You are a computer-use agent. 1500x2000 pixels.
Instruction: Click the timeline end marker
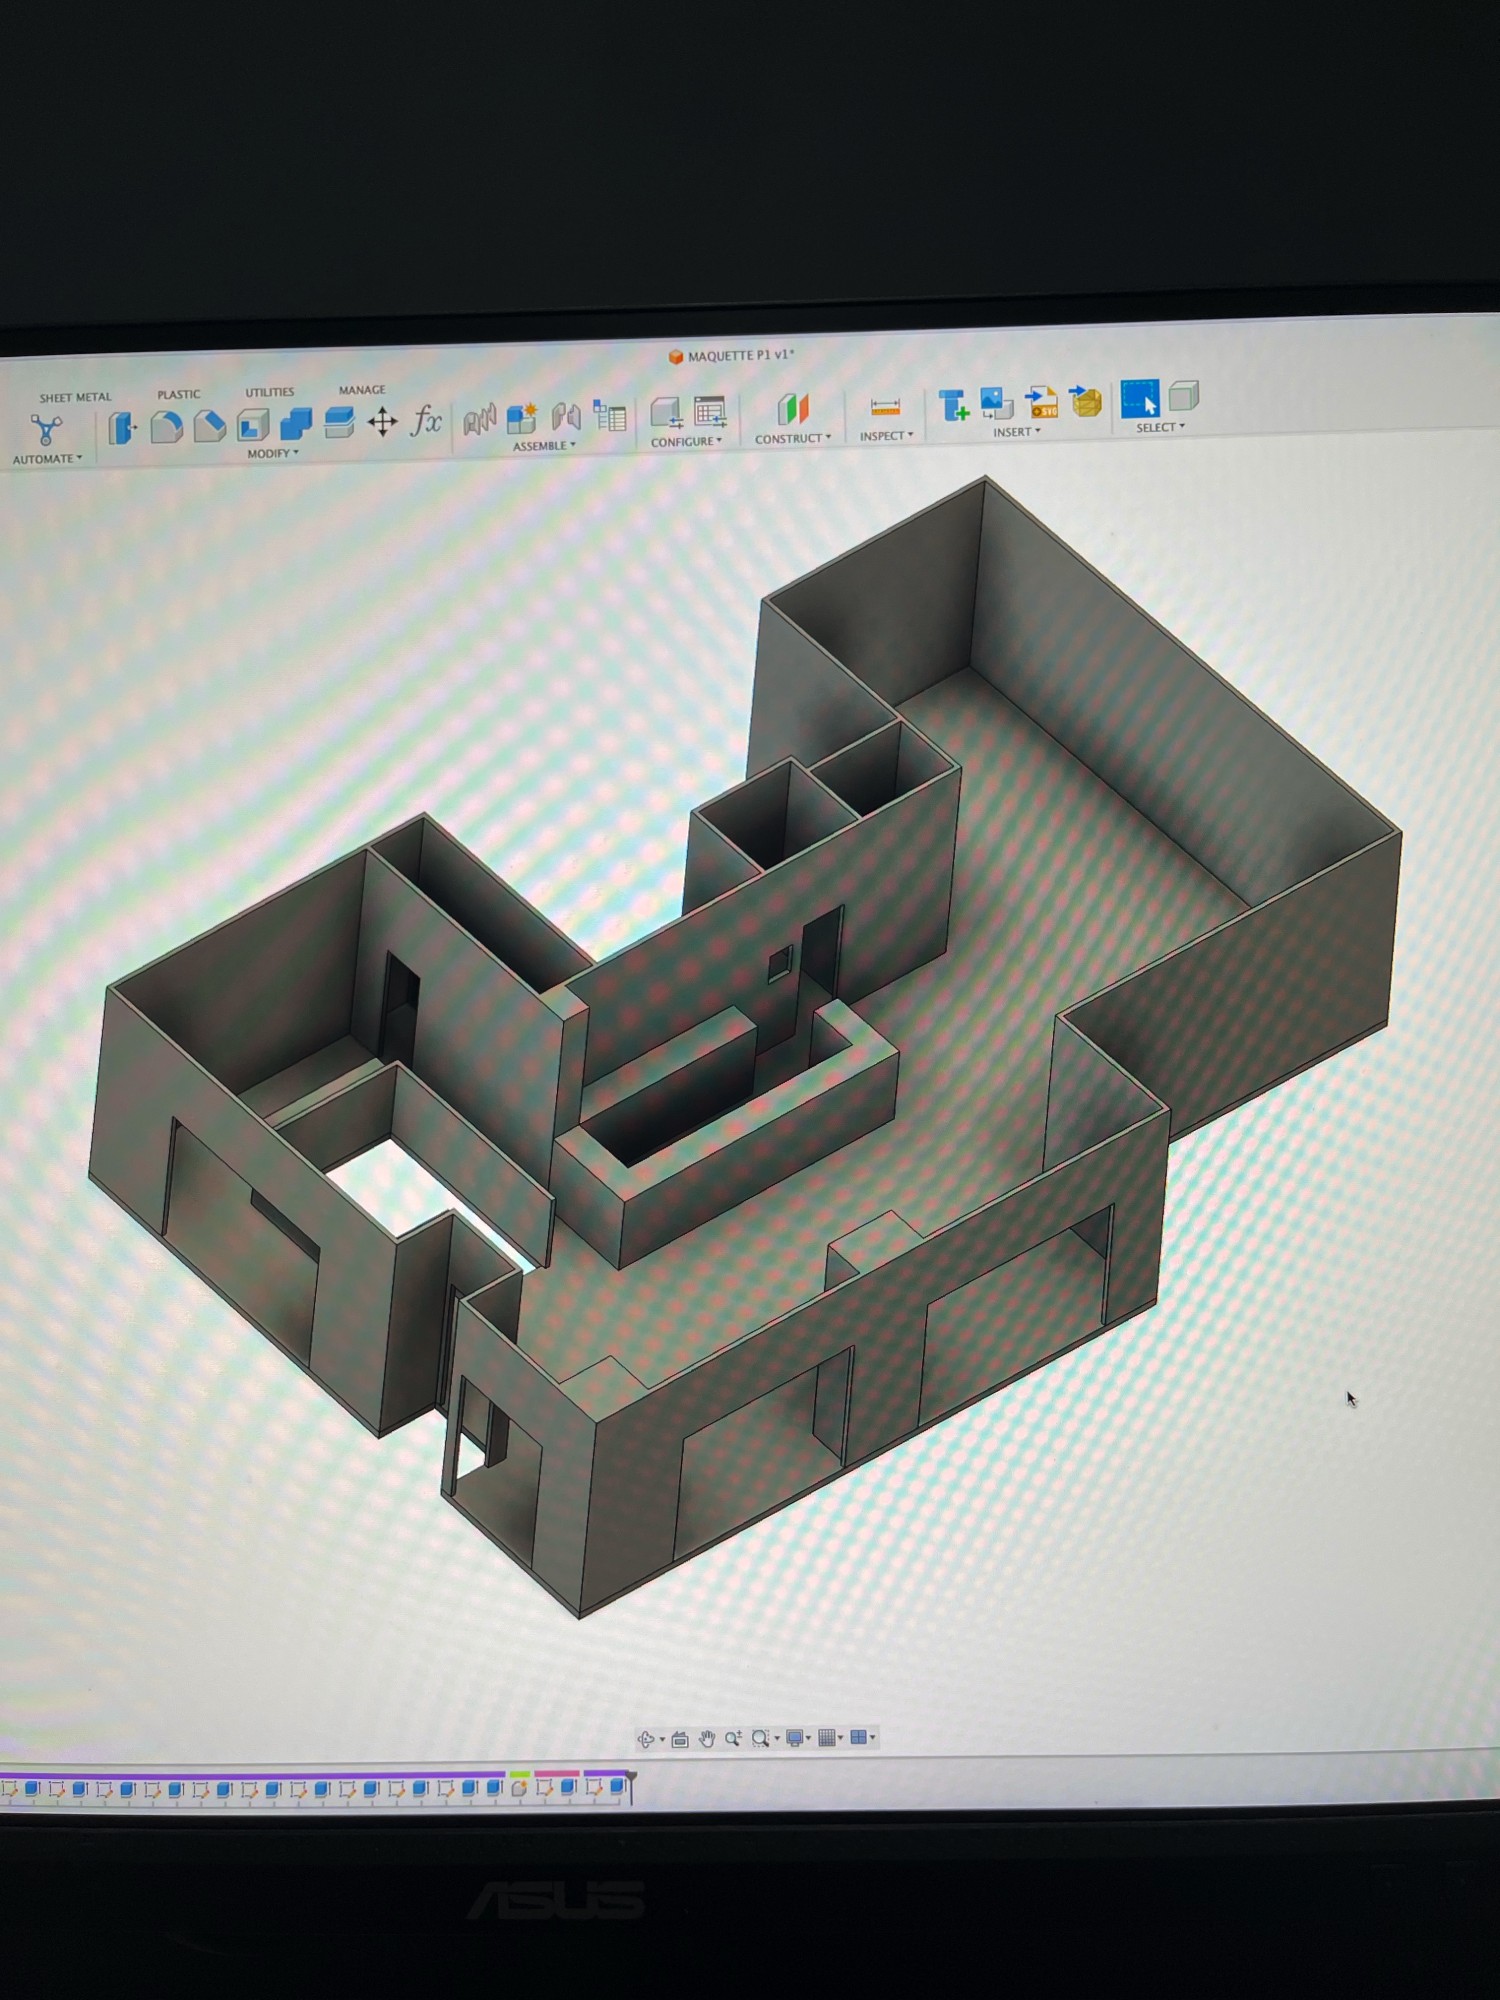pos(631,1785)
